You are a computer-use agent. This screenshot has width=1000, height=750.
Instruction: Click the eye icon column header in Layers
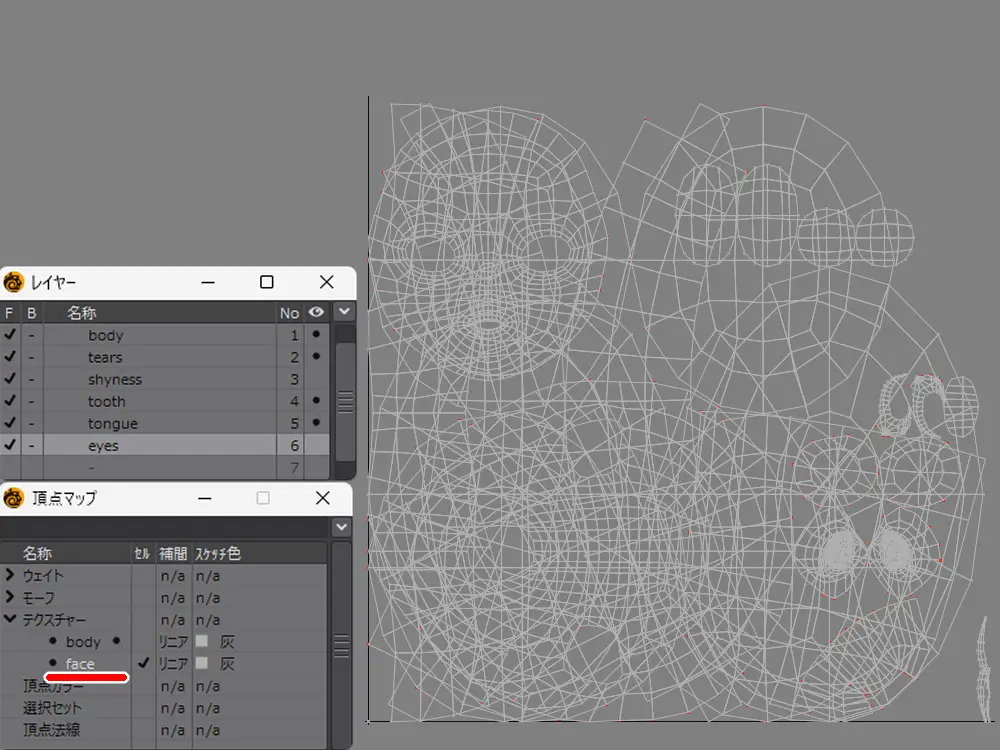316,313
